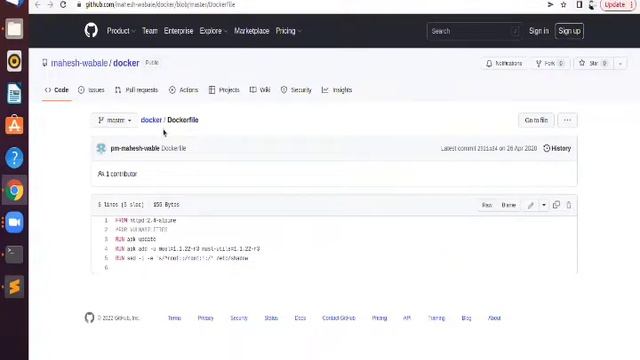
Task: Click the docker breadcrumb link
Action: (151, 120)
